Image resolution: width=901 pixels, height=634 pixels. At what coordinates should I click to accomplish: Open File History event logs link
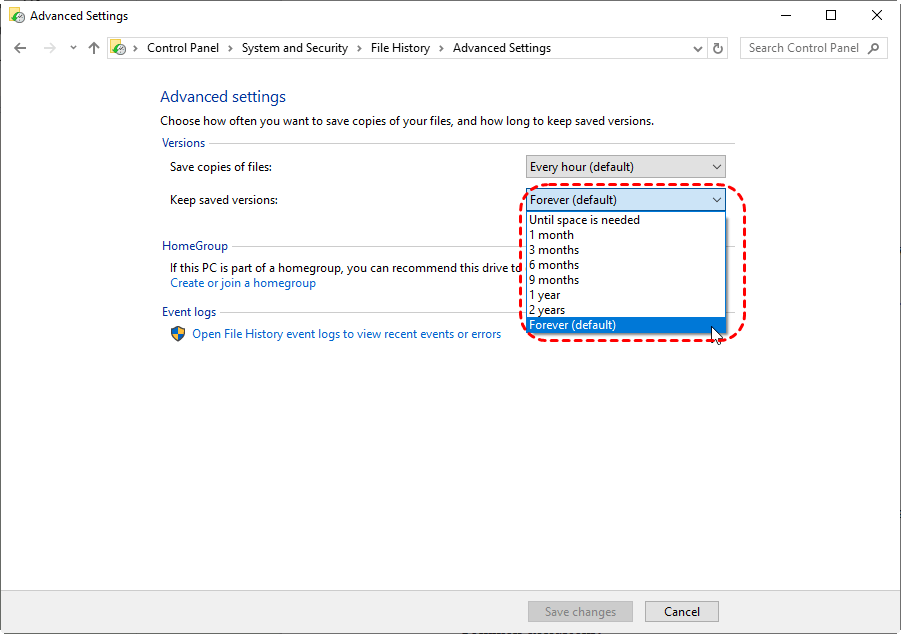[346, 334]
